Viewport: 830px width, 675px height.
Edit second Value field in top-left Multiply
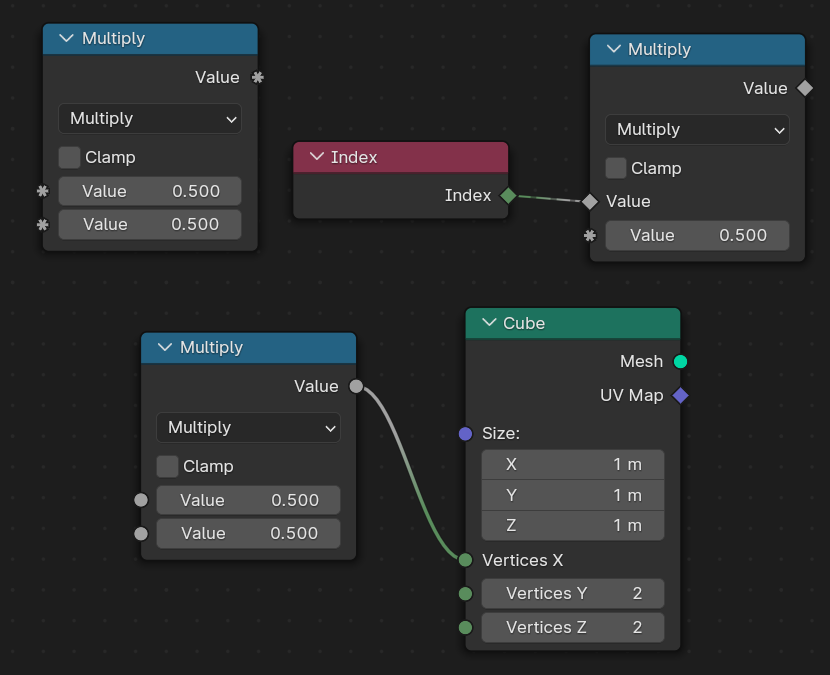(x=150, y=224)
